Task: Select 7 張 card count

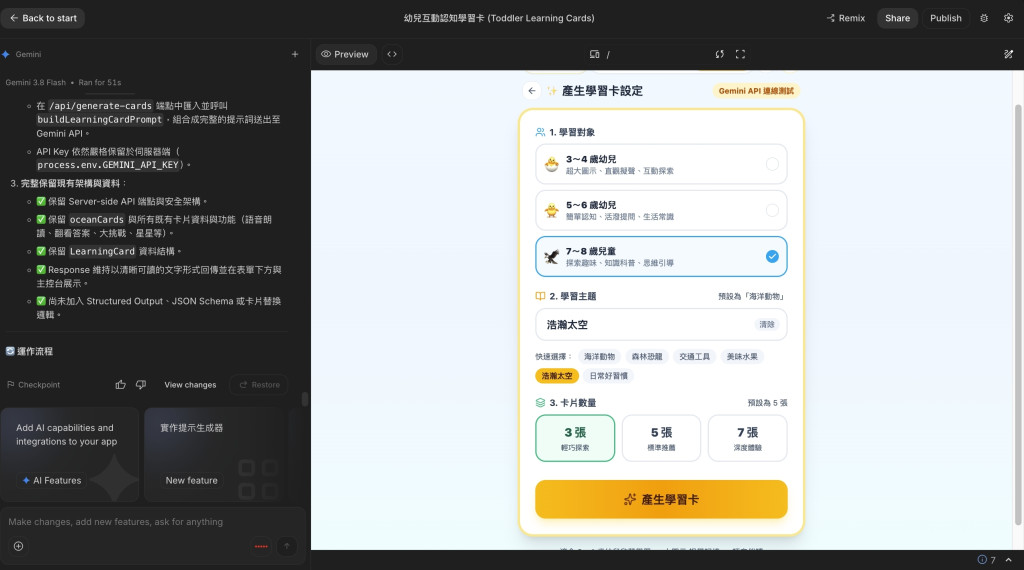Action: tap(747, 438)
